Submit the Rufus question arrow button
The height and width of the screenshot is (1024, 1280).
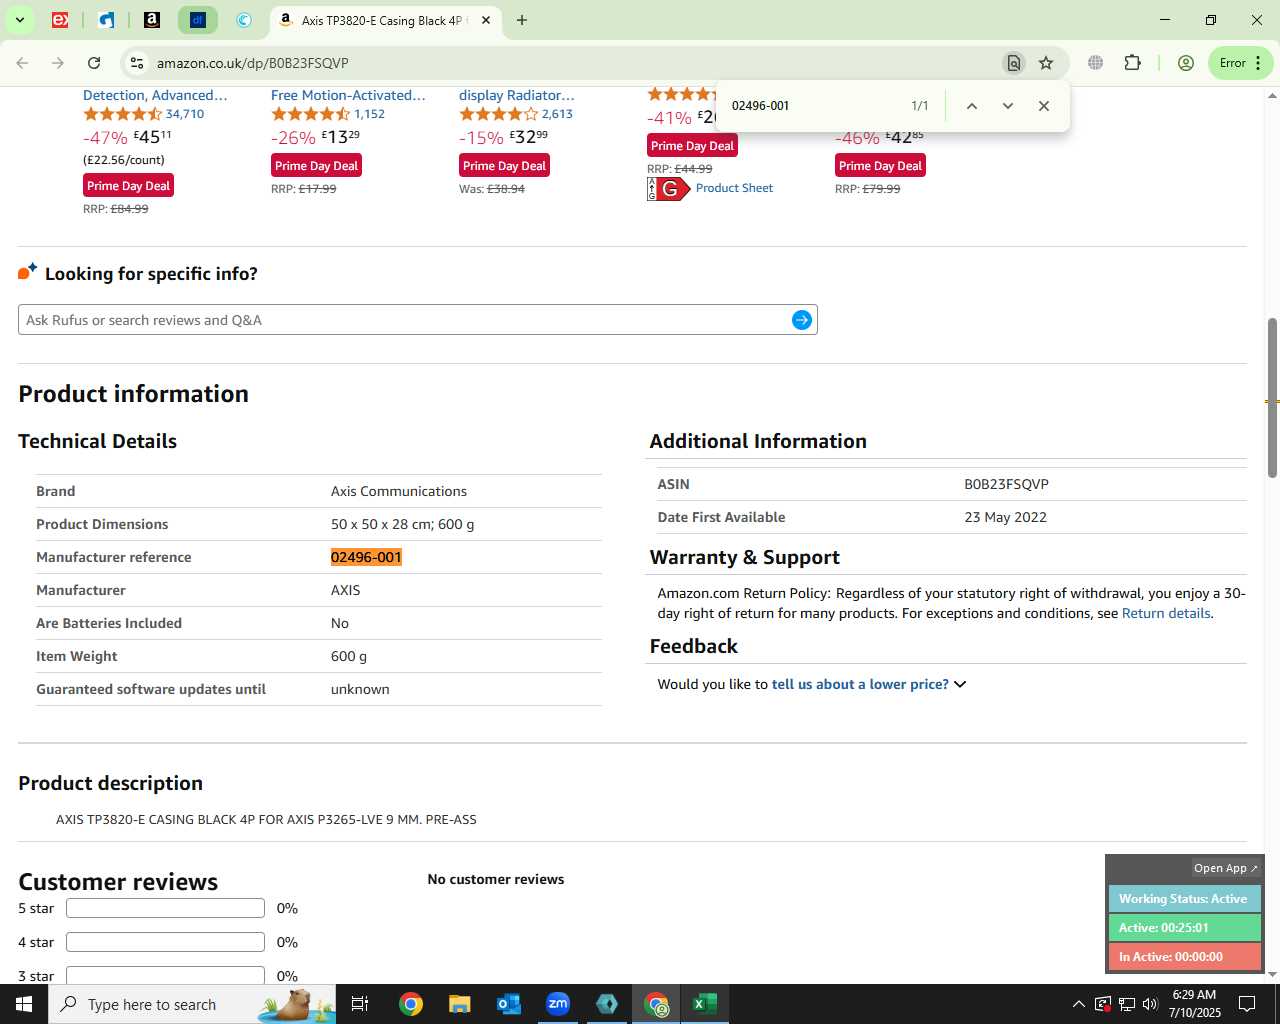pyautogui.click(x=802, y=320)
